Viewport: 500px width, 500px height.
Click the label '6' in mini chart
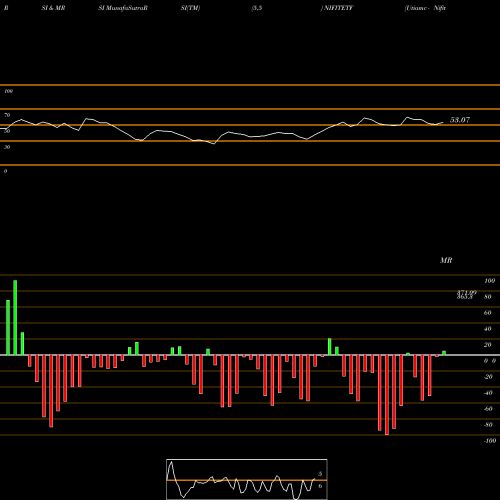[x=320, y=486]
